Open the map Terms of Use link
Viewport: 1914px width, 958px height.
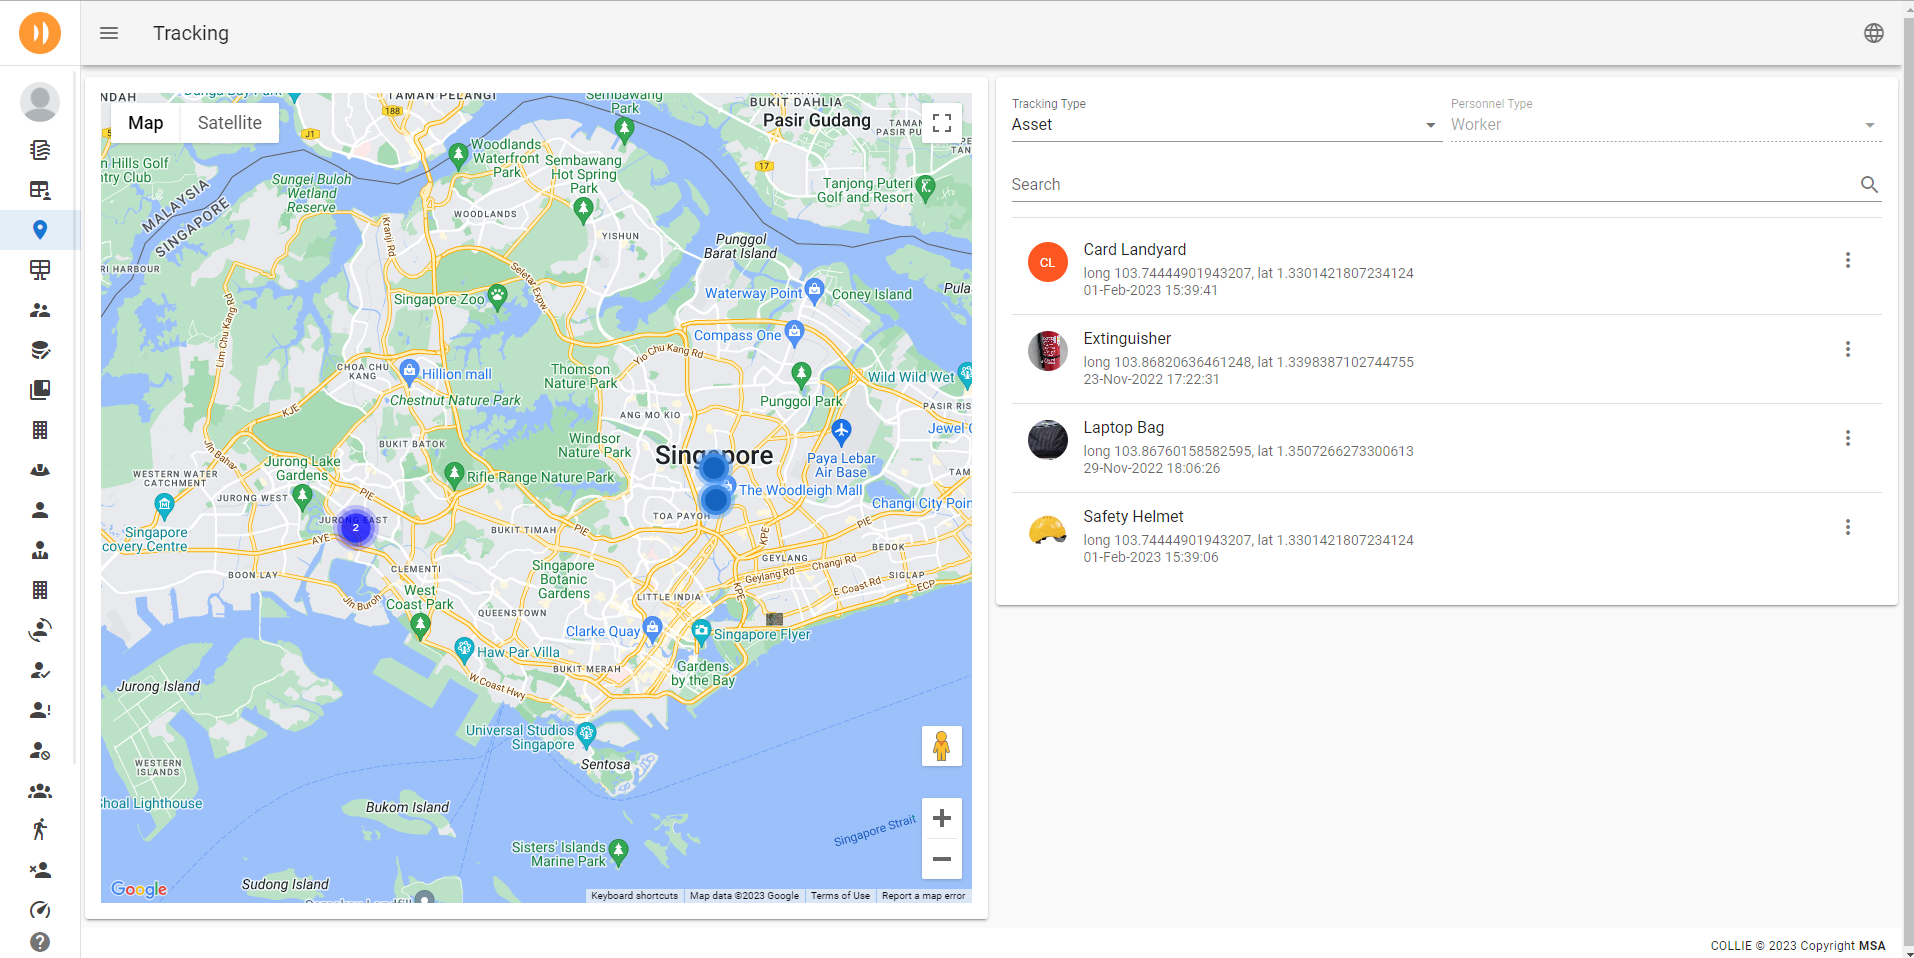pyautogui.click(x=840, y=896)
